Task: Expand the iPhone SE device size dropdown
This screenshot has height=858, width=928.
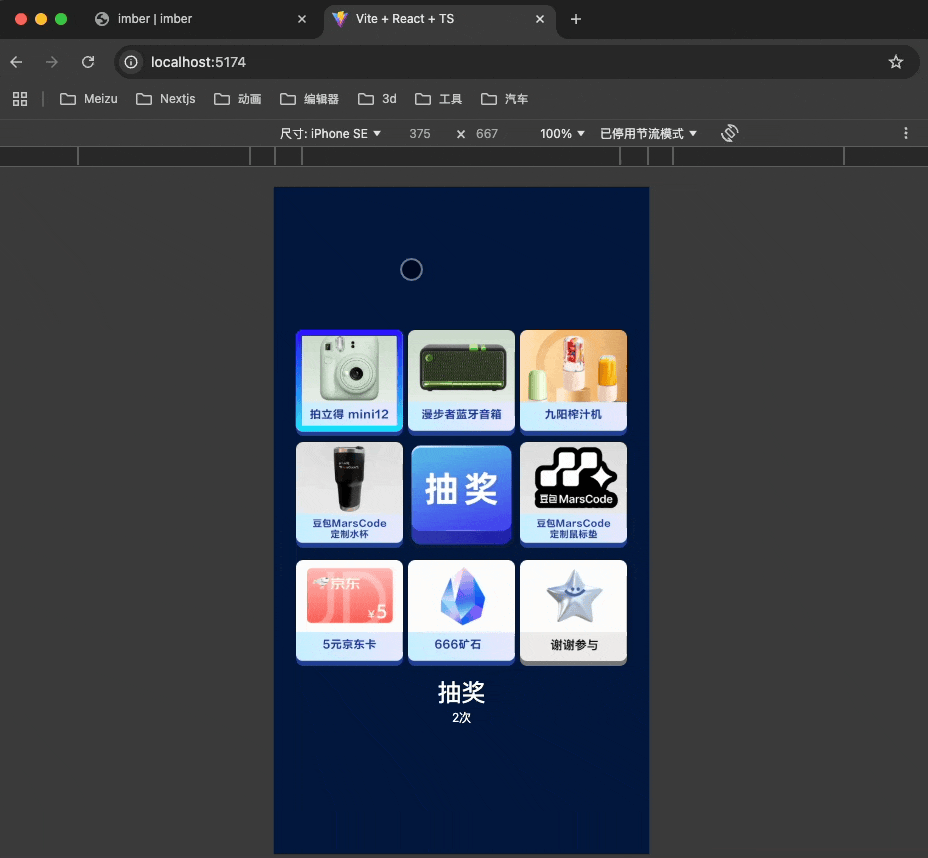Action: pyautogui.click(x=330, y=134)
